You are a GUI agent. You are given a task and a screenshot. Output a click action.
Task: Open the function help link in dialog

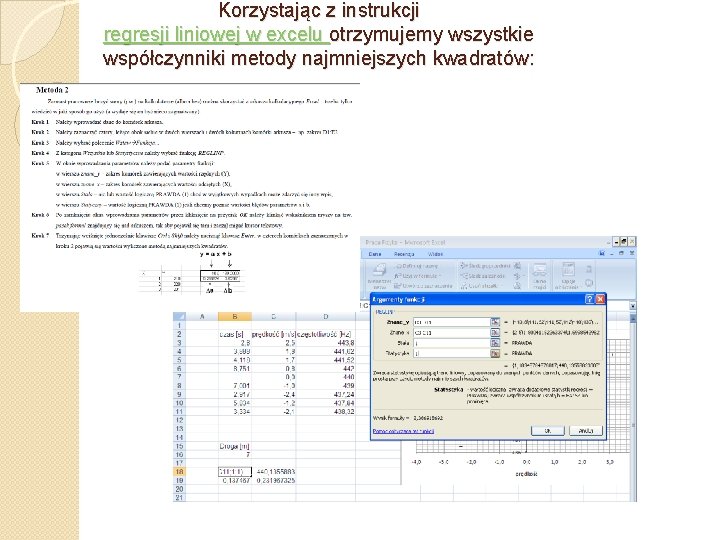[x=403, y=431]
